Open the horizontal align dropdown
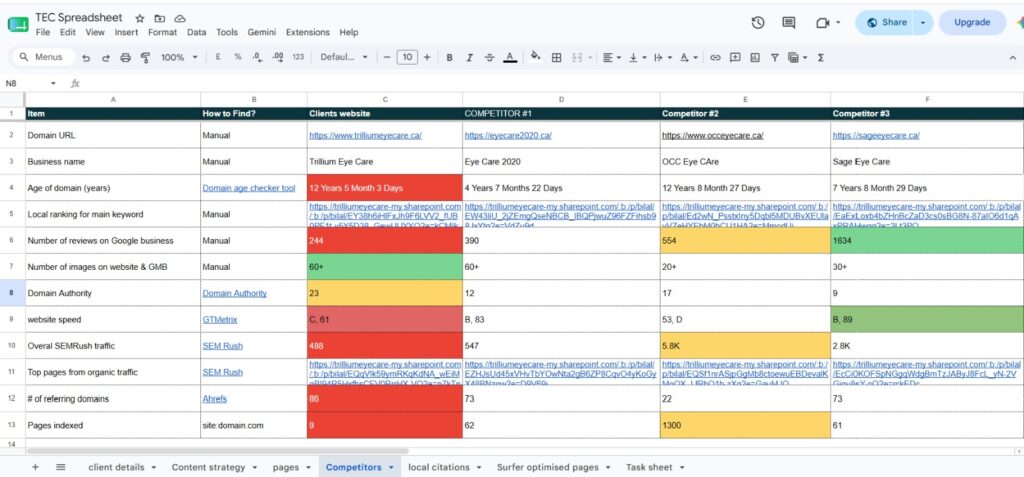The width and height of the screenshot is (1024, 477). click(612, 58)
